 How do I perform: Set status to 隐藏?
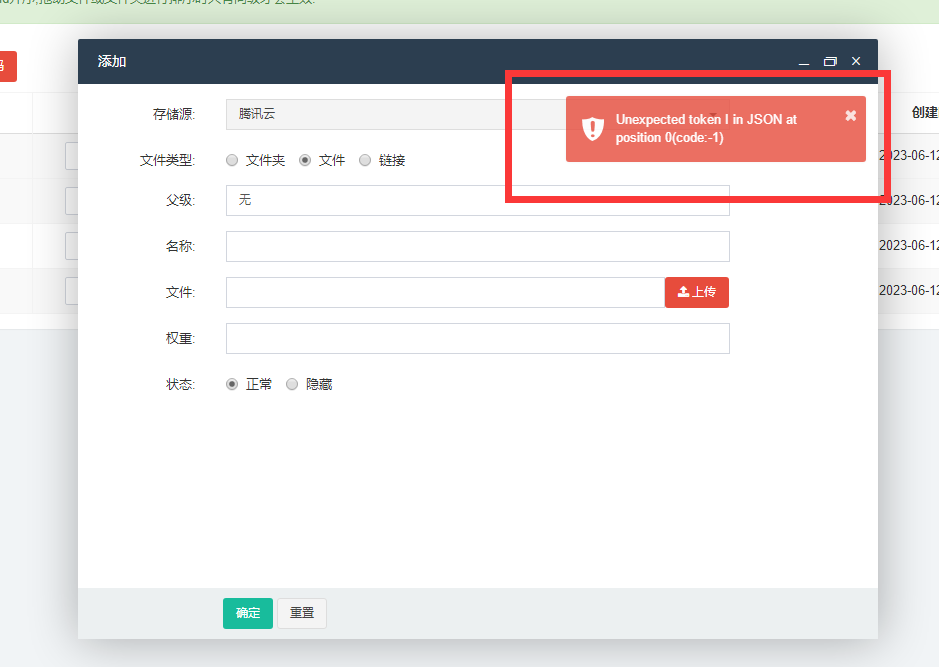292,384
